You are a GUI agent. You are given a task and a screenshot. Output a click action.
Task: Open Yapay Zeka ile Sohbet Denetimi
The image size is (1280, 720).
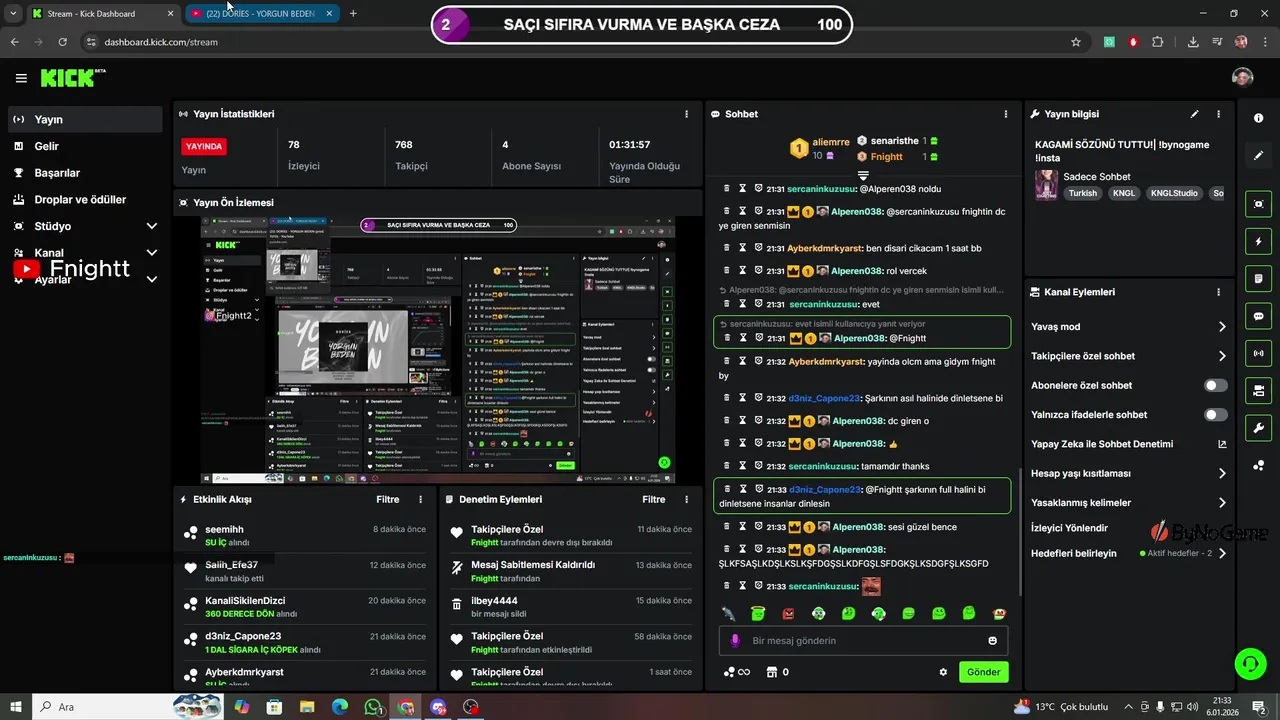tap(1128, 444)
